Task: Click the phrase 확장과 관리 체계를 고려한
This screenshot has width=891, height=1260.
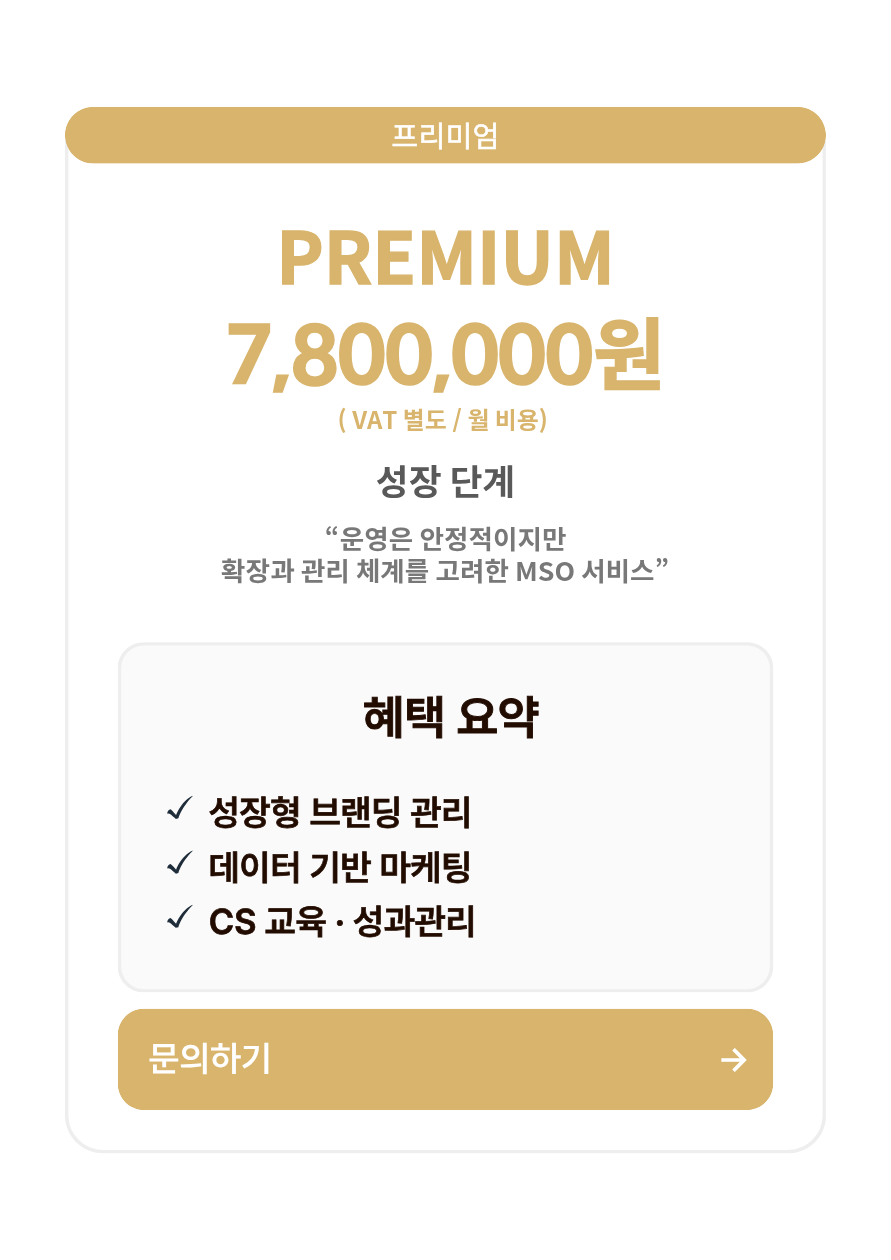Action: (364, 572)
